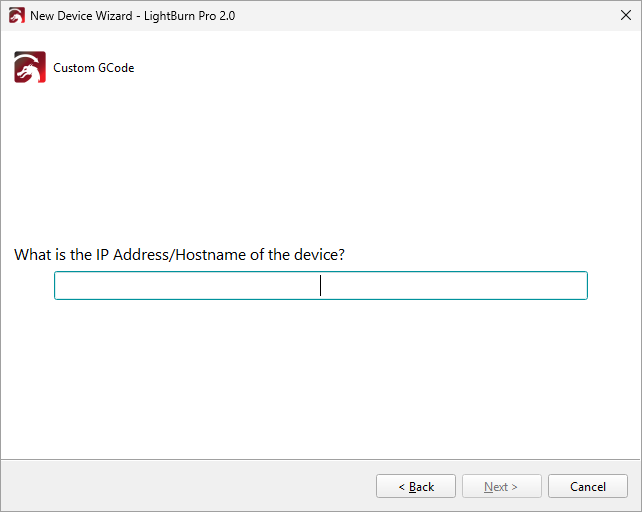The height and width of the screenshot is (512, 642).
Task: Select the empty device address input
Action: 320,286
